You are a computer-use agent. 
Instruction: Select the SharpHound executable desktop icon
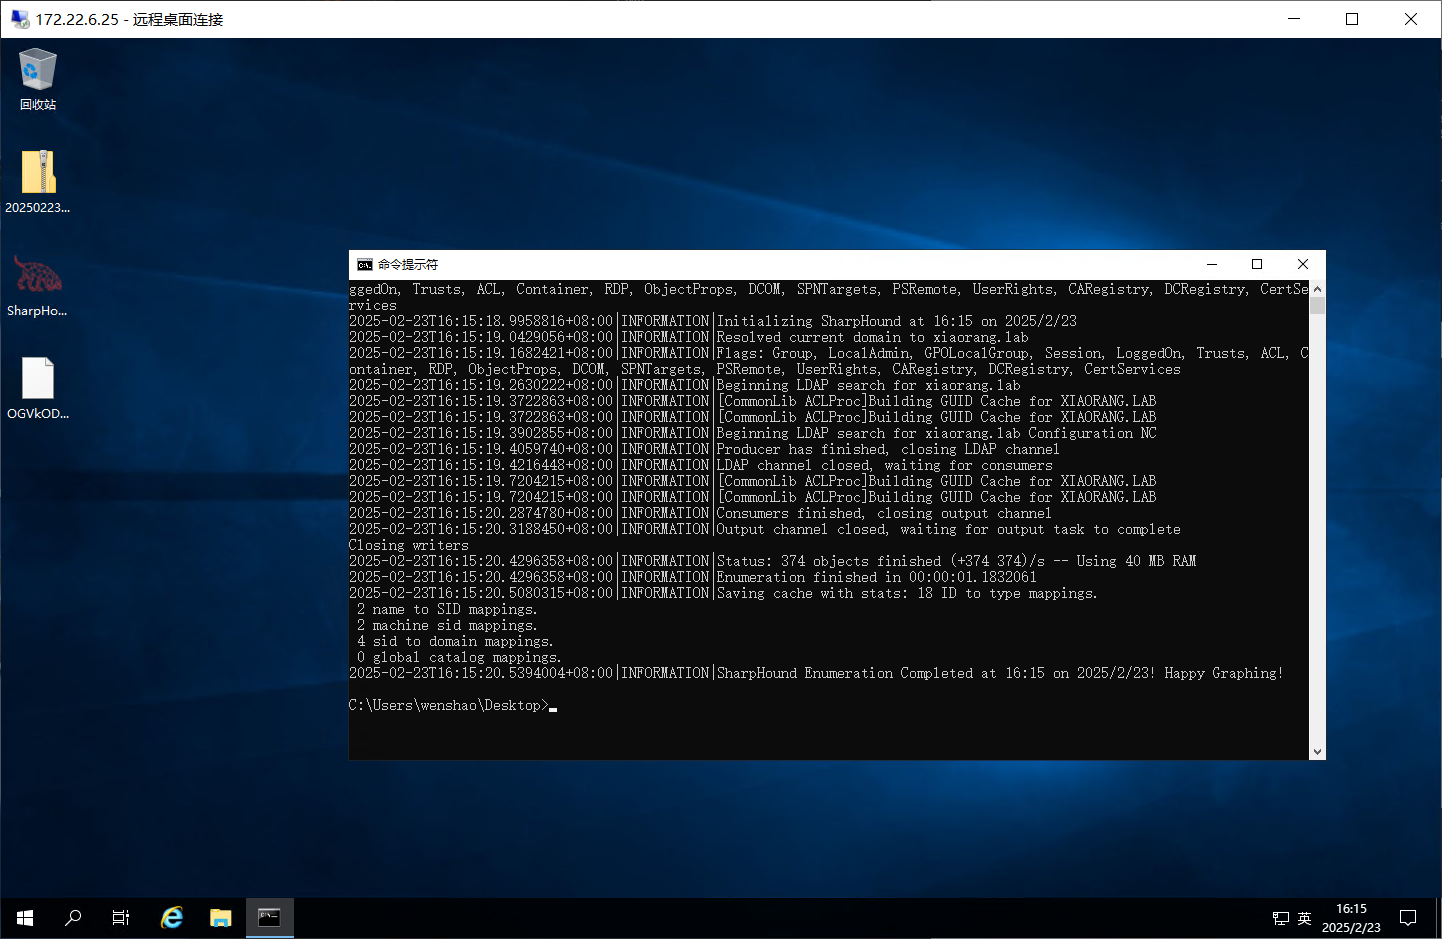(38, 285)
